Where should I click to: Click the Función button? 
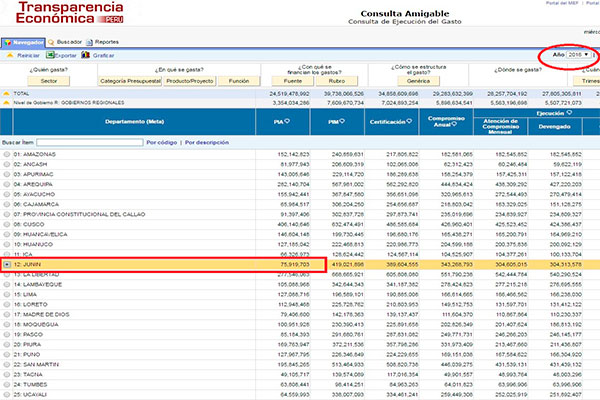(x=239, y=81)
